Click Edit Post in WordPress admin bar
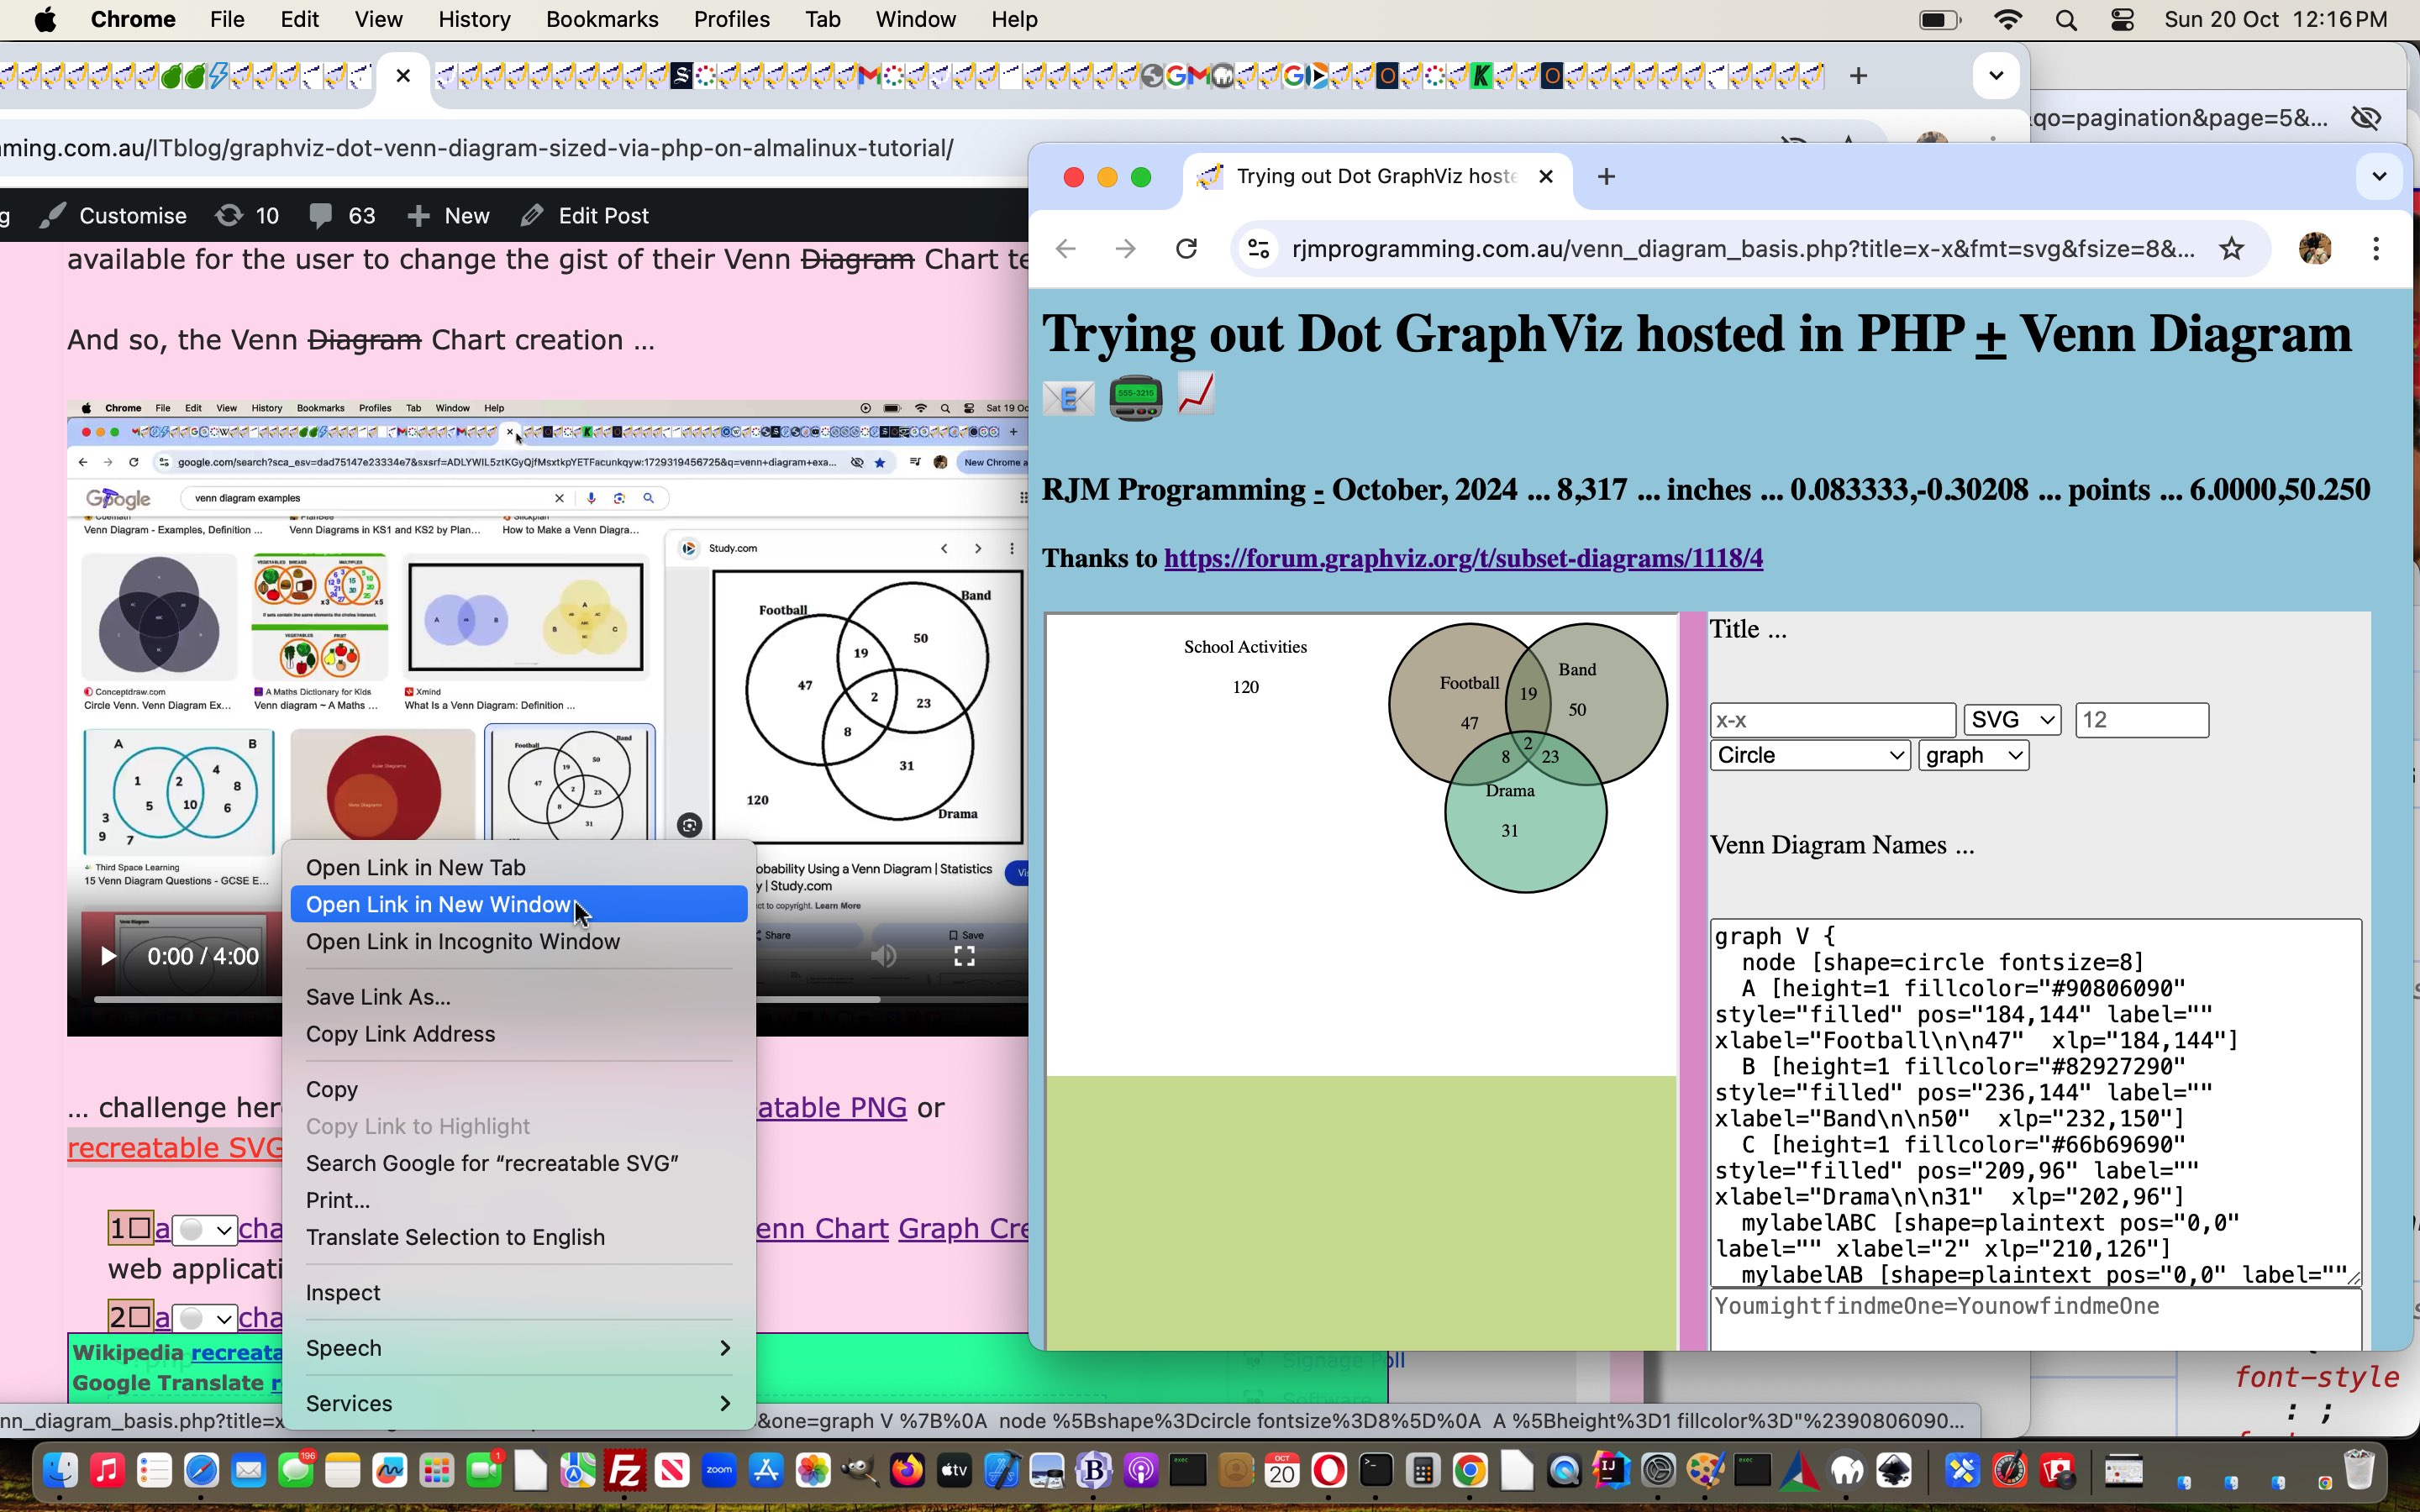This screenshot has height=1512, width=2420. tap(585, 216)
